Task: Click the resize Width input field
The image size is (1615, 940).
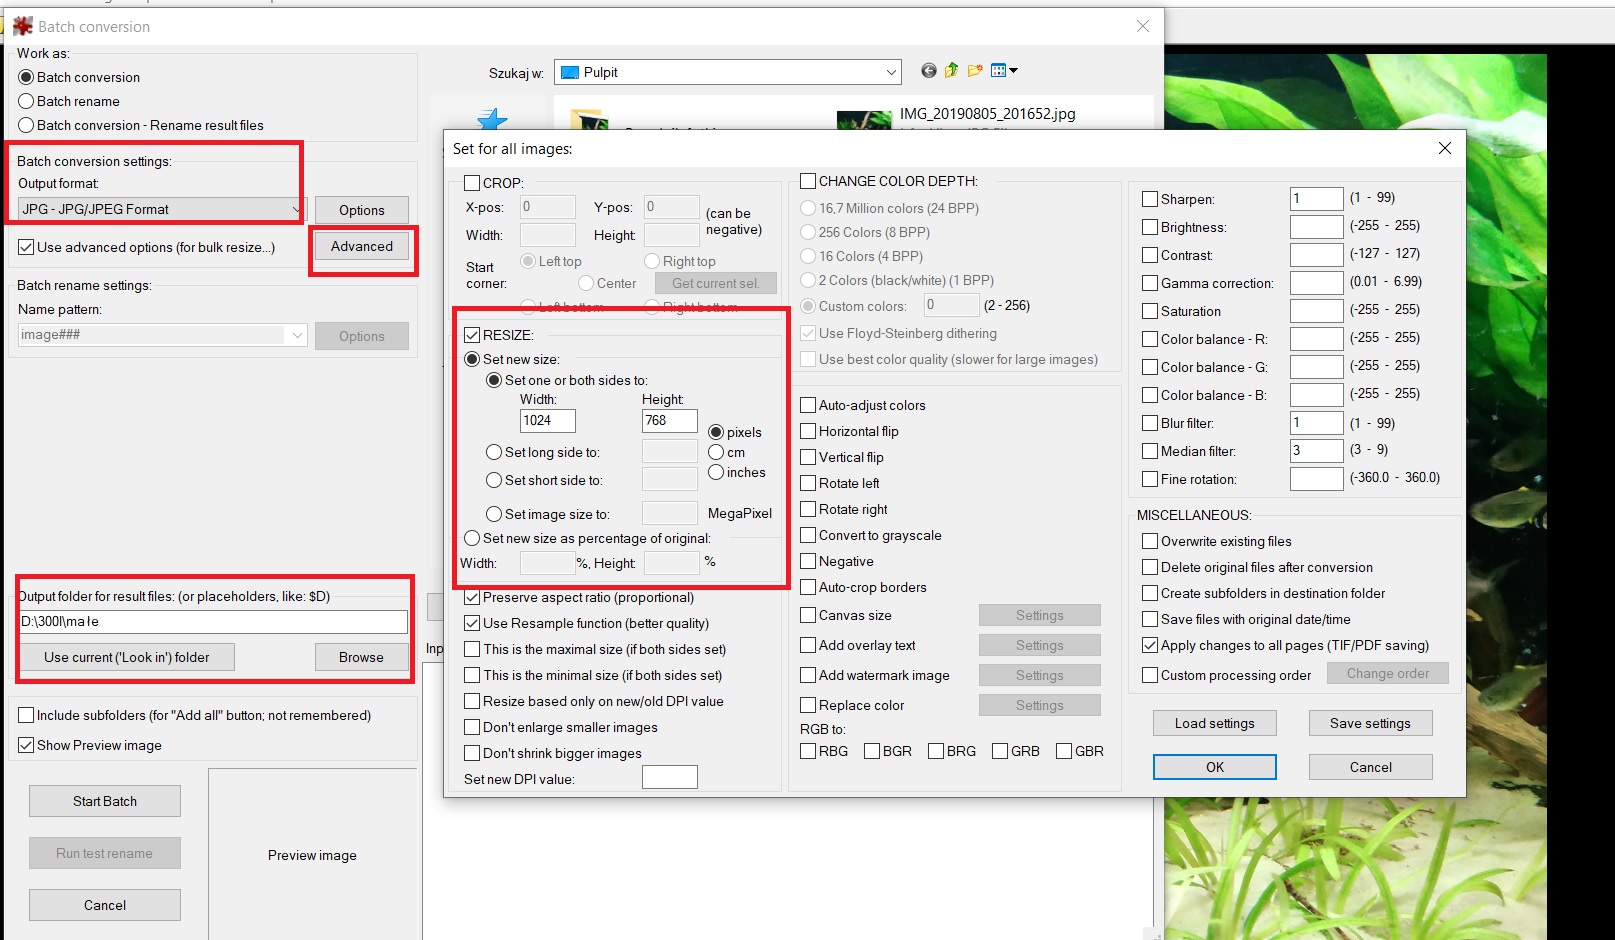Action: click(547, 421)
